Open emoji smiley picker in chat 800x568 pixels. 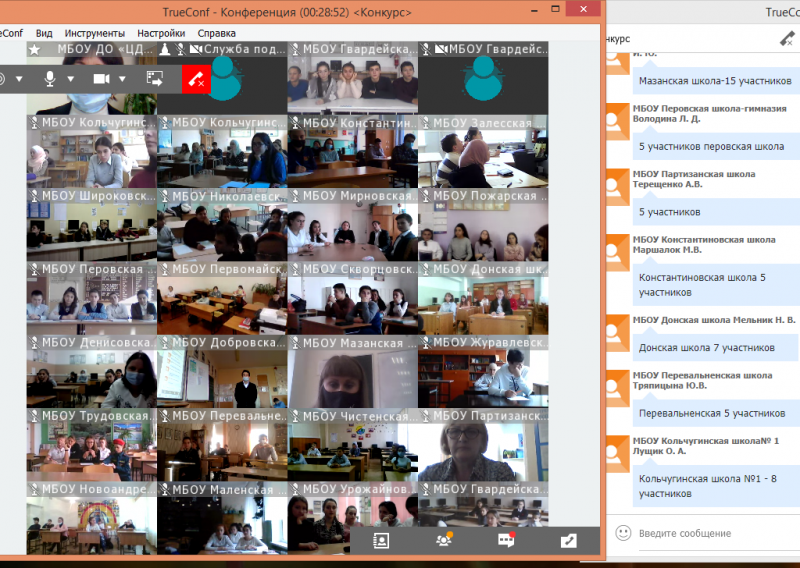tap(622, 533)
